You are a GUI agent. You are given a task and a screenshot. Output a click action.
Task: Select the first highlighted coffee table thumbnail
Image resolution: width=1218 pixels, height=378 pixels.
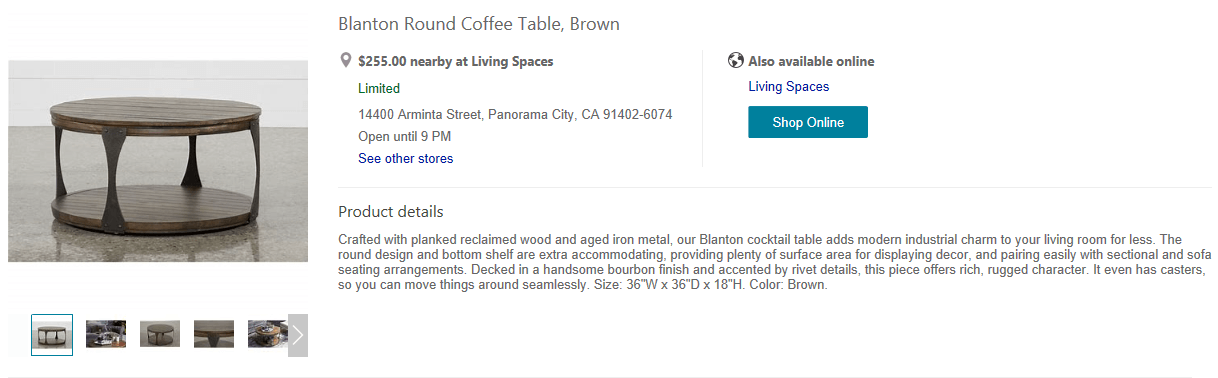point(52,335)
